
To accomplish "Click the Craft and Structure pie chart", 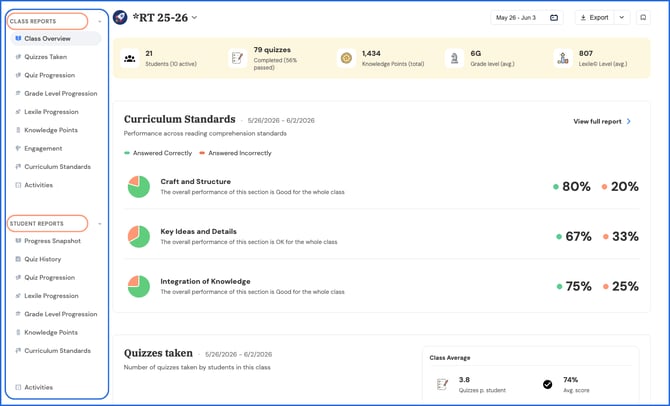I will click(x=139, y=187).
